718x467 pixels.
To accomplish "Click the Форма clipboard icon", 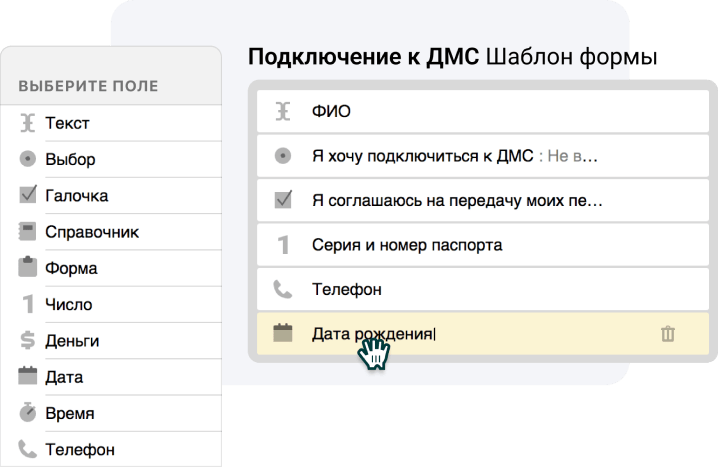I will pos(27,267).
